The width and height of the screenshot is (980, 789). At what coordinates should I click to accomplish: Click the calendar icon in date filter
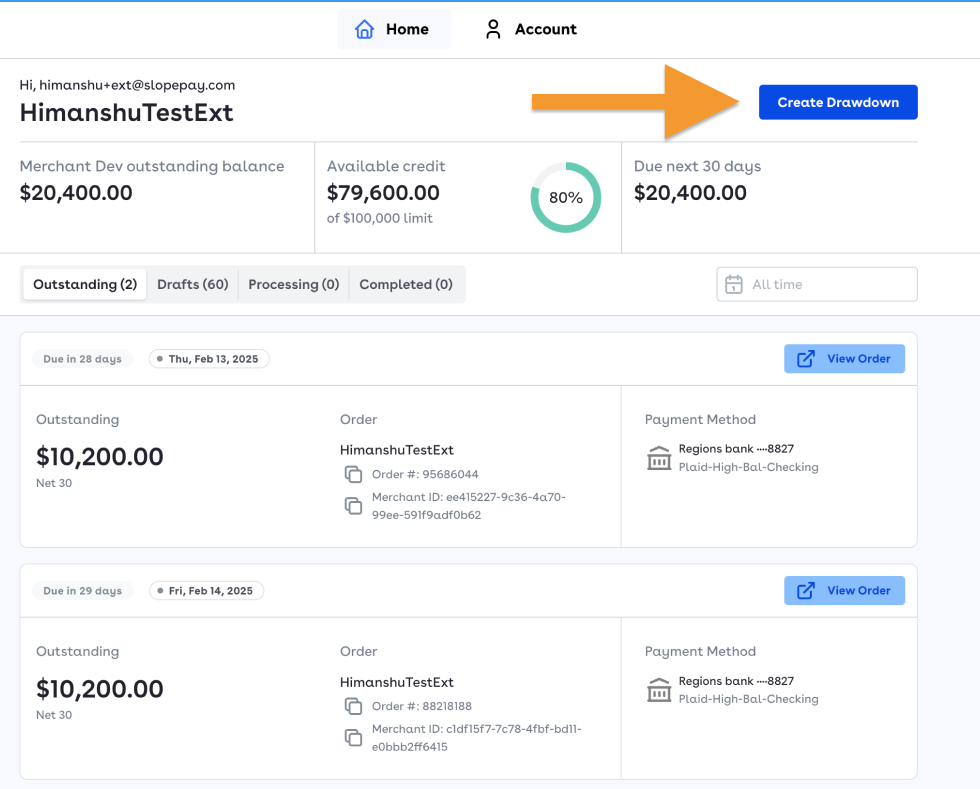(733, 284)
